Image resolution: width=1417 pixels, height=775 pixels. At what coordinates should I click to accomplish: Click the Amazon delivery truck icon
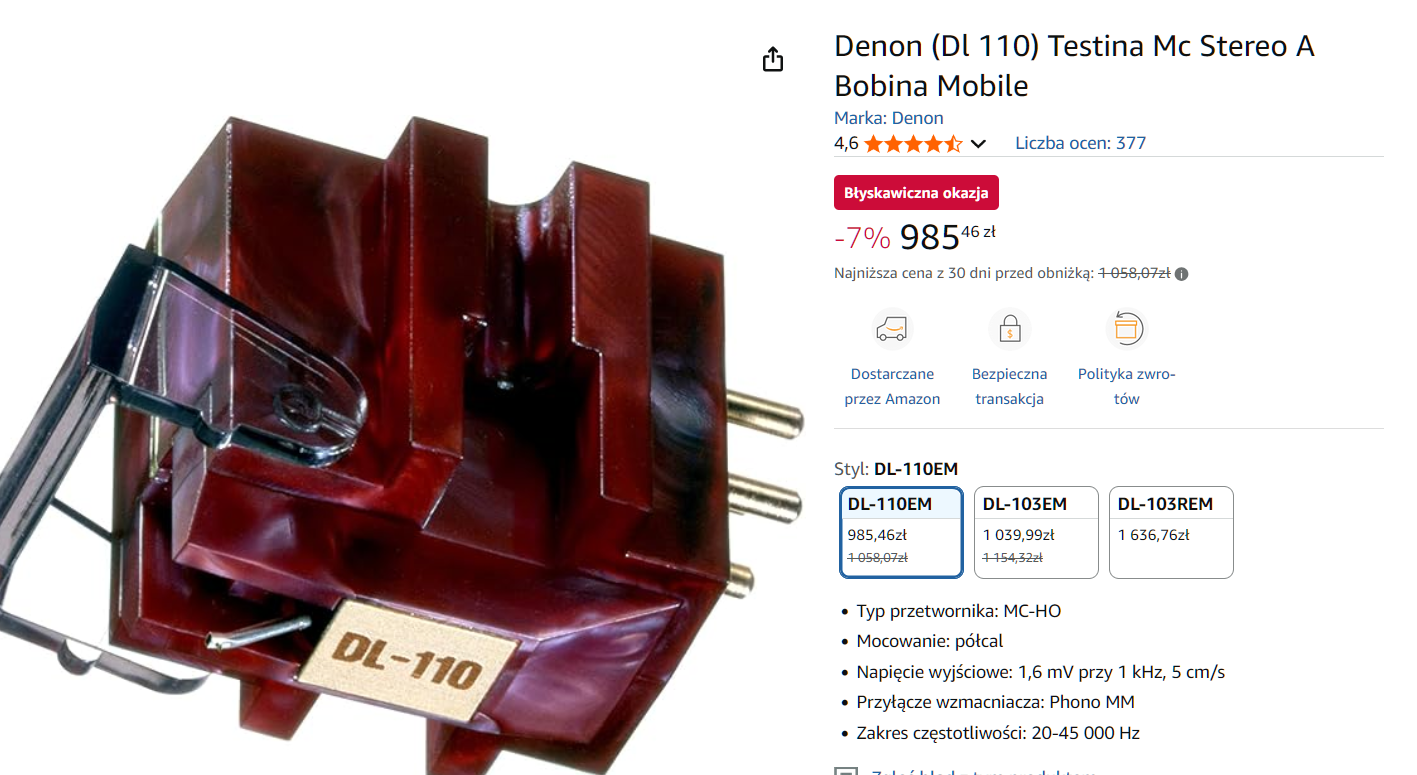pyautogui.click(x=892, y=328)
